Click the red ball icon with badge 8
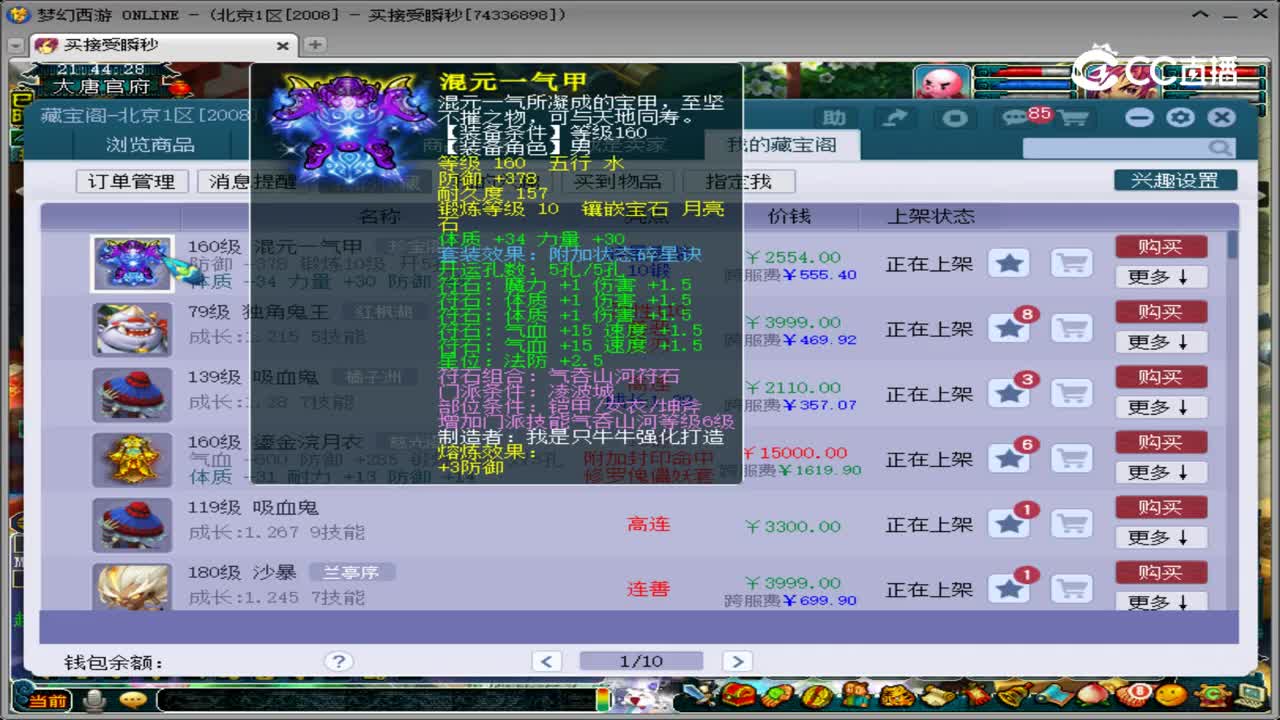This screenshot has height=720, width=1280. pyautogui.click(x=1137, y=695)
